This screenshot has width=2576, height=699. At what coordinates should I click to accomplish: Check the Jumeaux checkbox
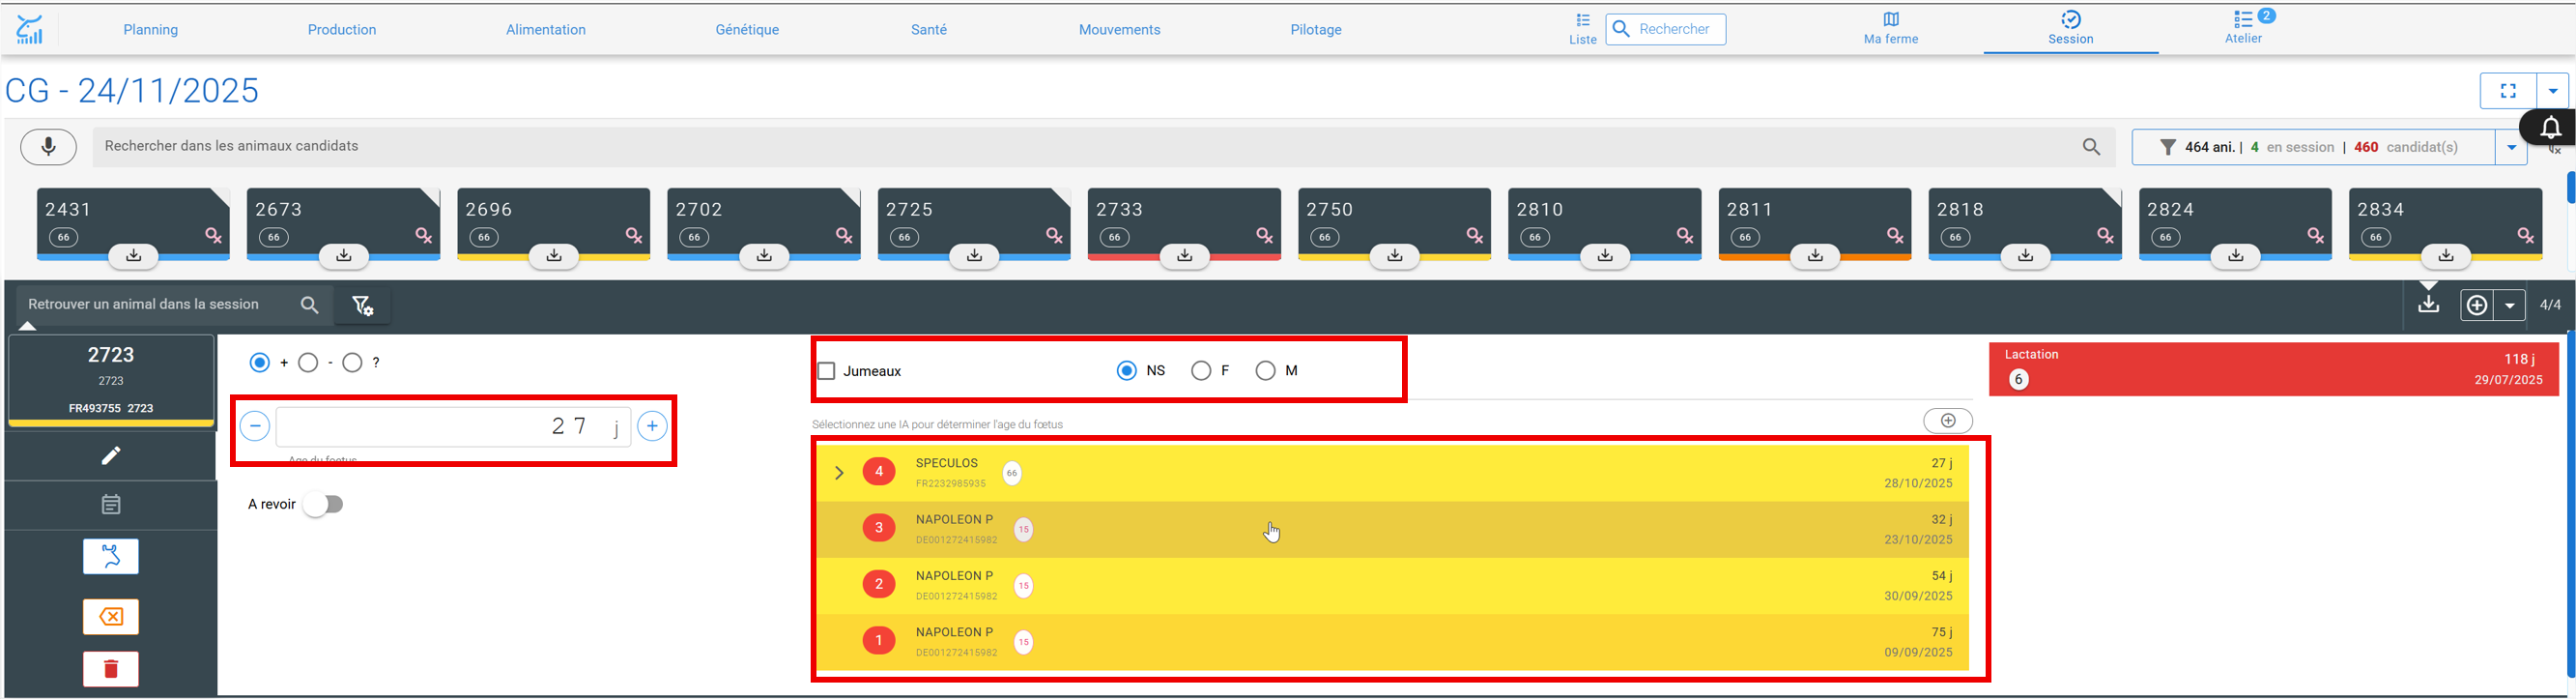click(827, 371)
